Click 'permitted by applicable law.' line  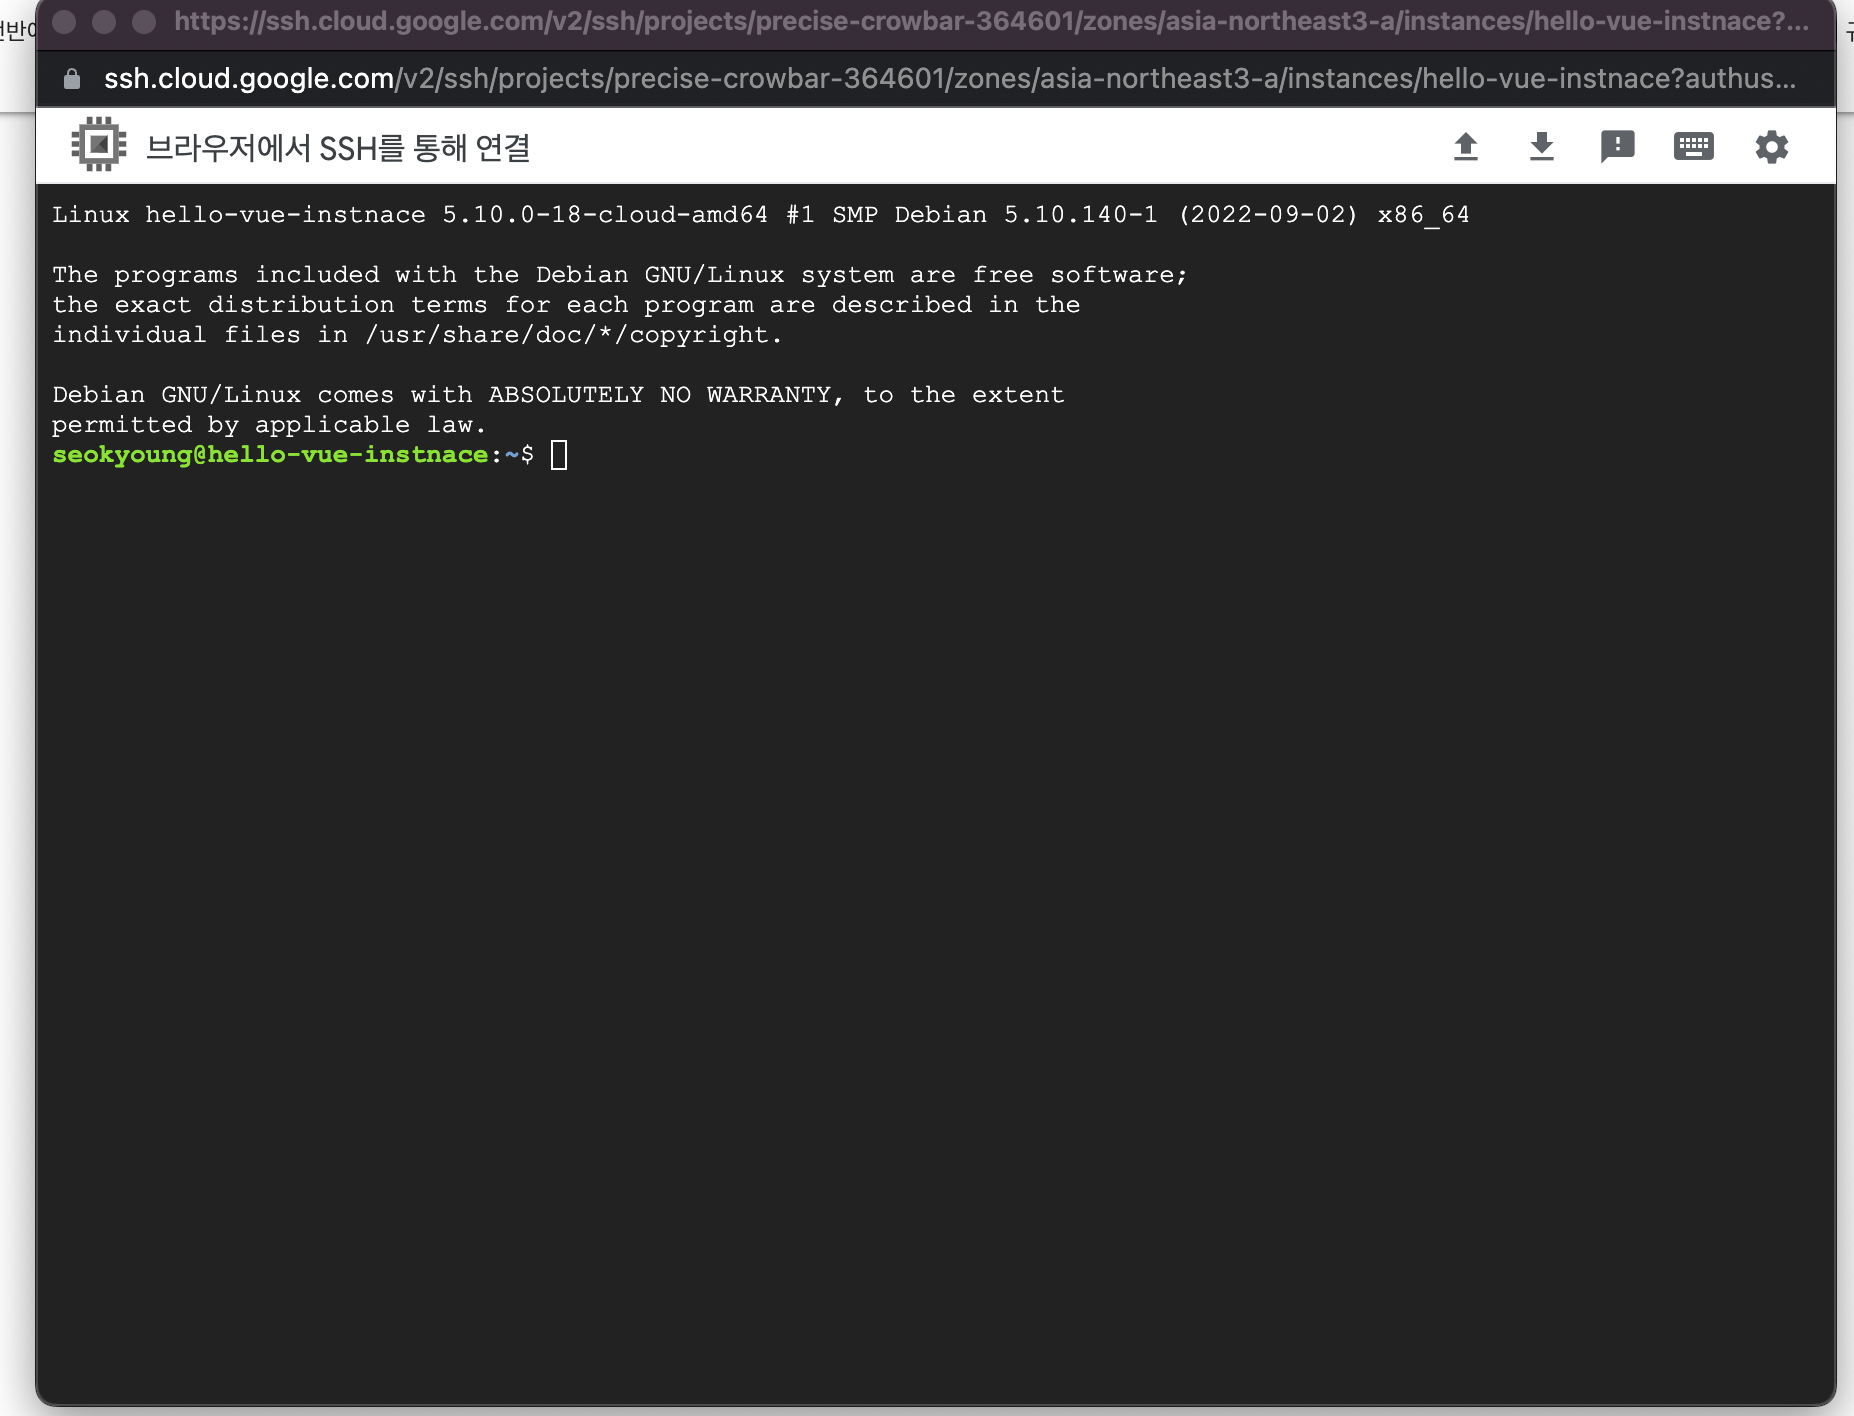click(x=269, y=425)
